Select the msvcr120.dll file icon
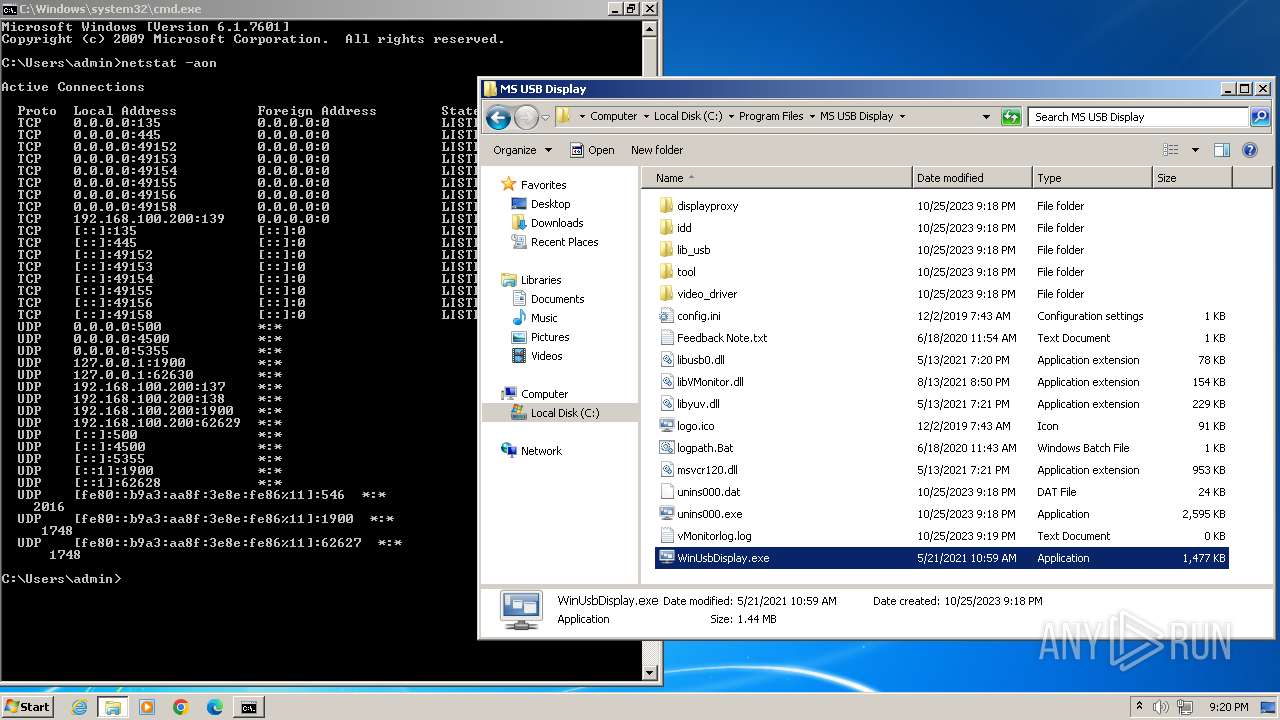 click(x=667, y=470)
